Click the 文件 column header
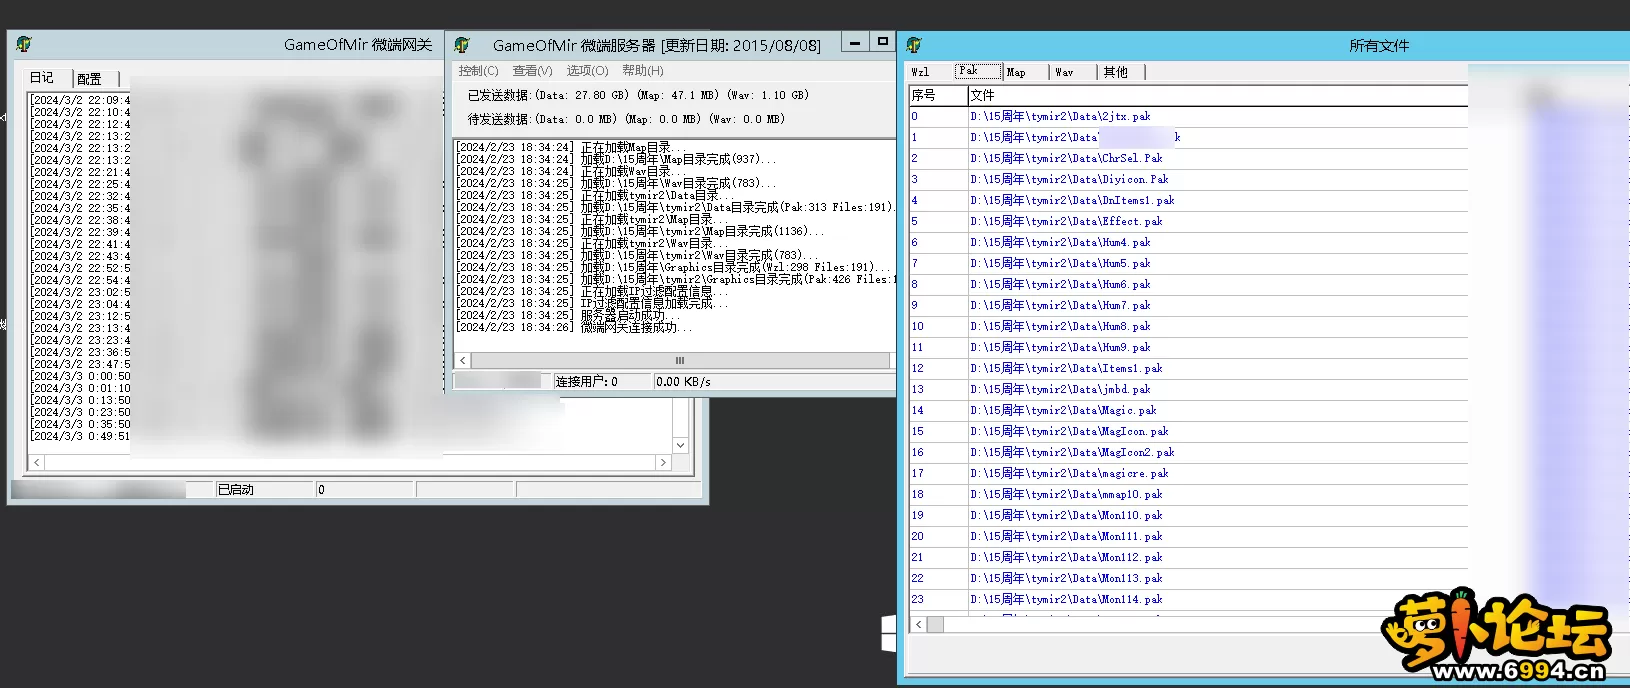The image size is (1630, 688). pyautogui.click(x=1217, y=95)
